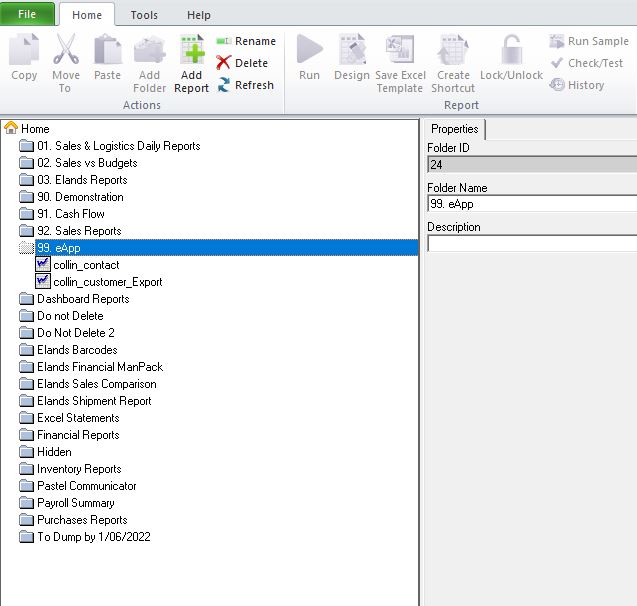Switch to the Tools tab
Screen dimensions: 637x606
[x=144, y=15]
